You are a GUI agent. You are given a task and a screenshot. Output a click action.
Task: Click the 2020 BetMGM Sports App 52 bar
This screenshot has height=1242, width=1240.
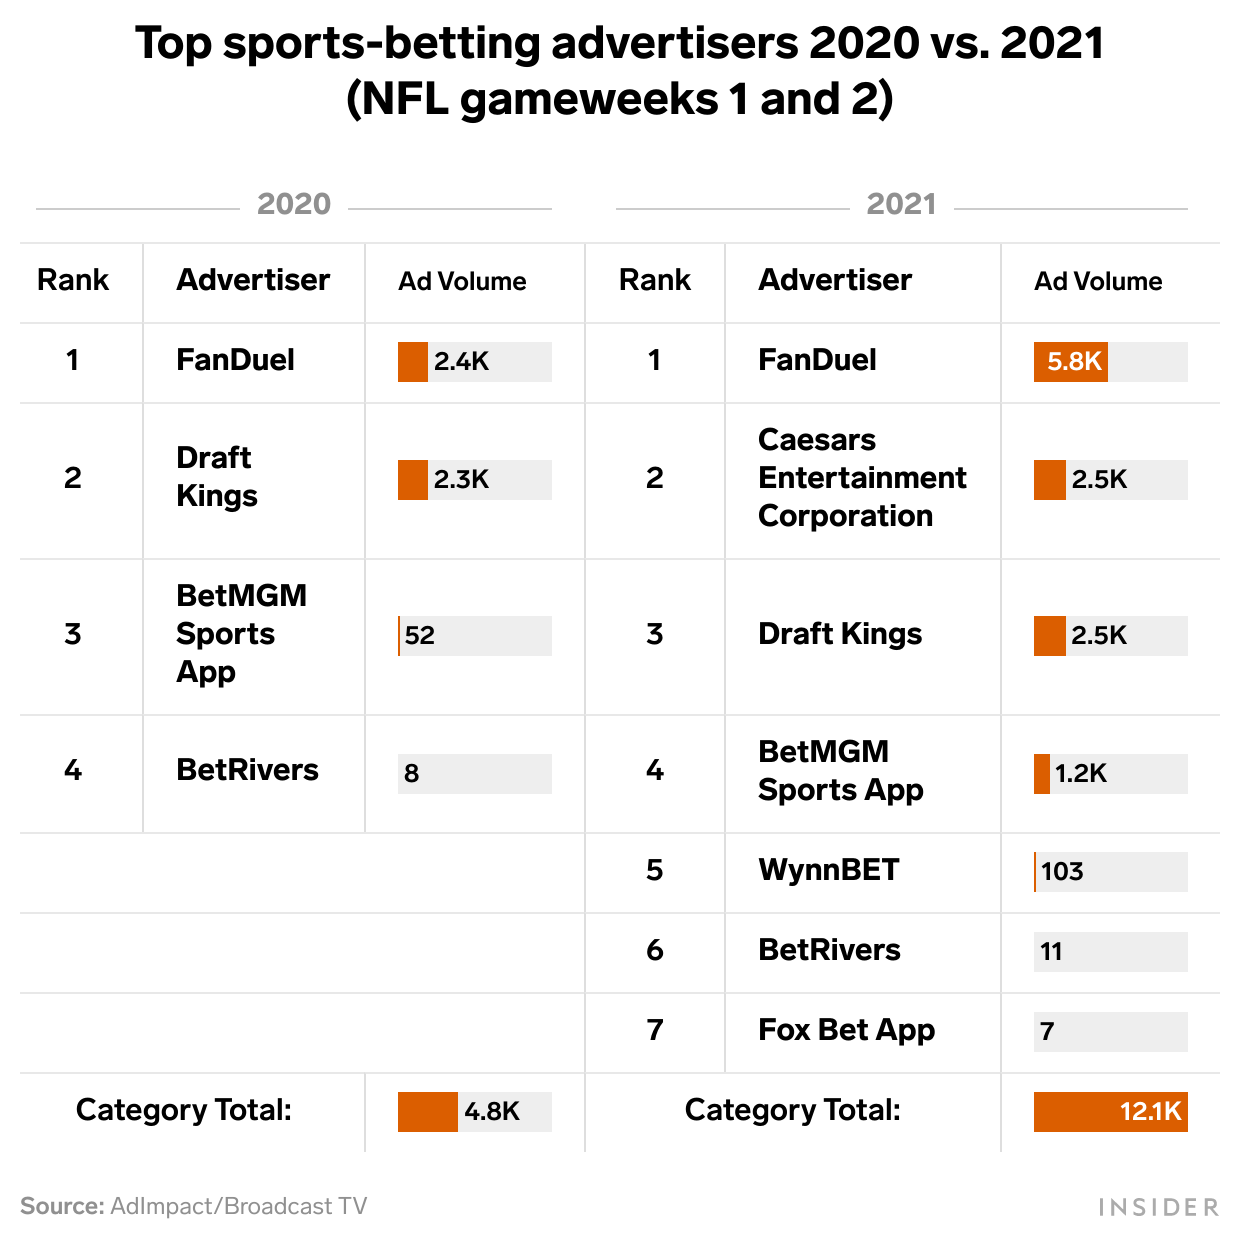(475, 636)
